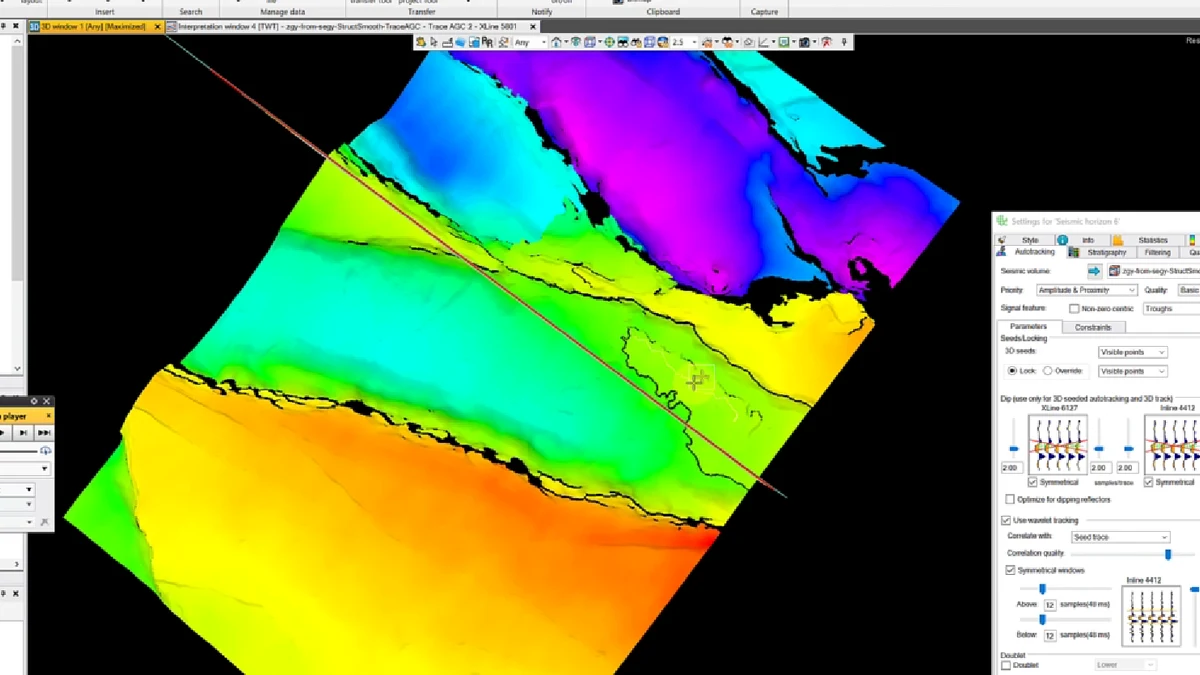
Task: Click the face-mask icon in window toolbar
Action: pyautogui.click(x=729, y=42)
